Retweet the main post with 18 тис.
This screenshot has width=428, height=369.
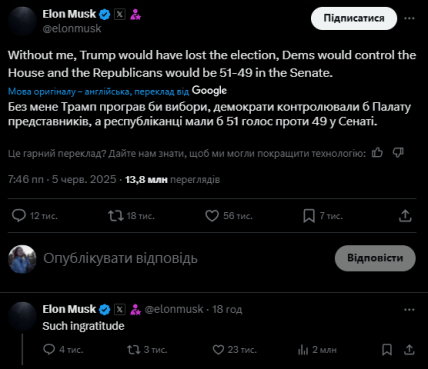point(116,216)
